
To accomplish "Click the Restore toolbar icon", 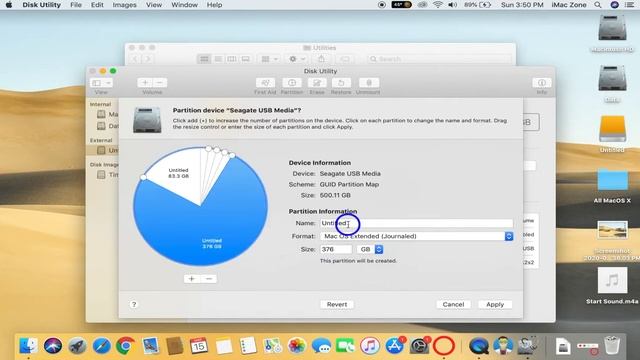I will [x=341, y=83].
